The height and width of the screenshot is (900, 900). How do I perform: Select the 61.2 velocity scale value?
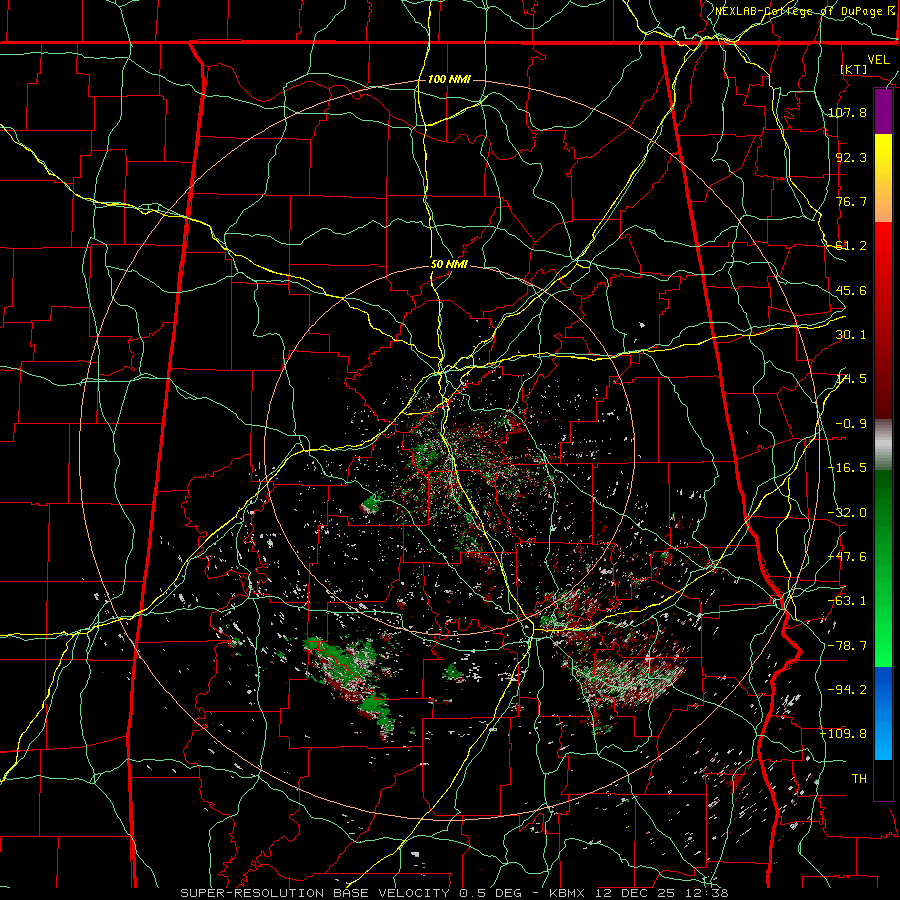point(851,246)
